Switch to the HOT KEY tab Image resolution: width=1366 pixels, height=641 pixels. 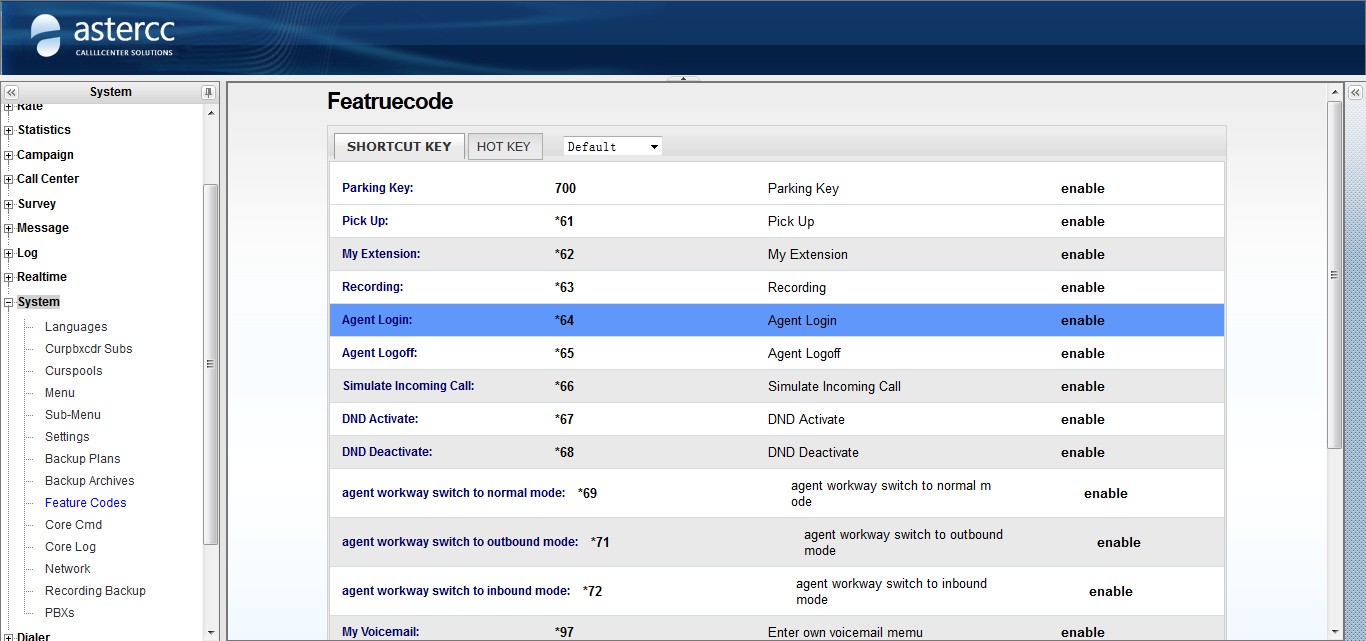(x=503, y=147)
